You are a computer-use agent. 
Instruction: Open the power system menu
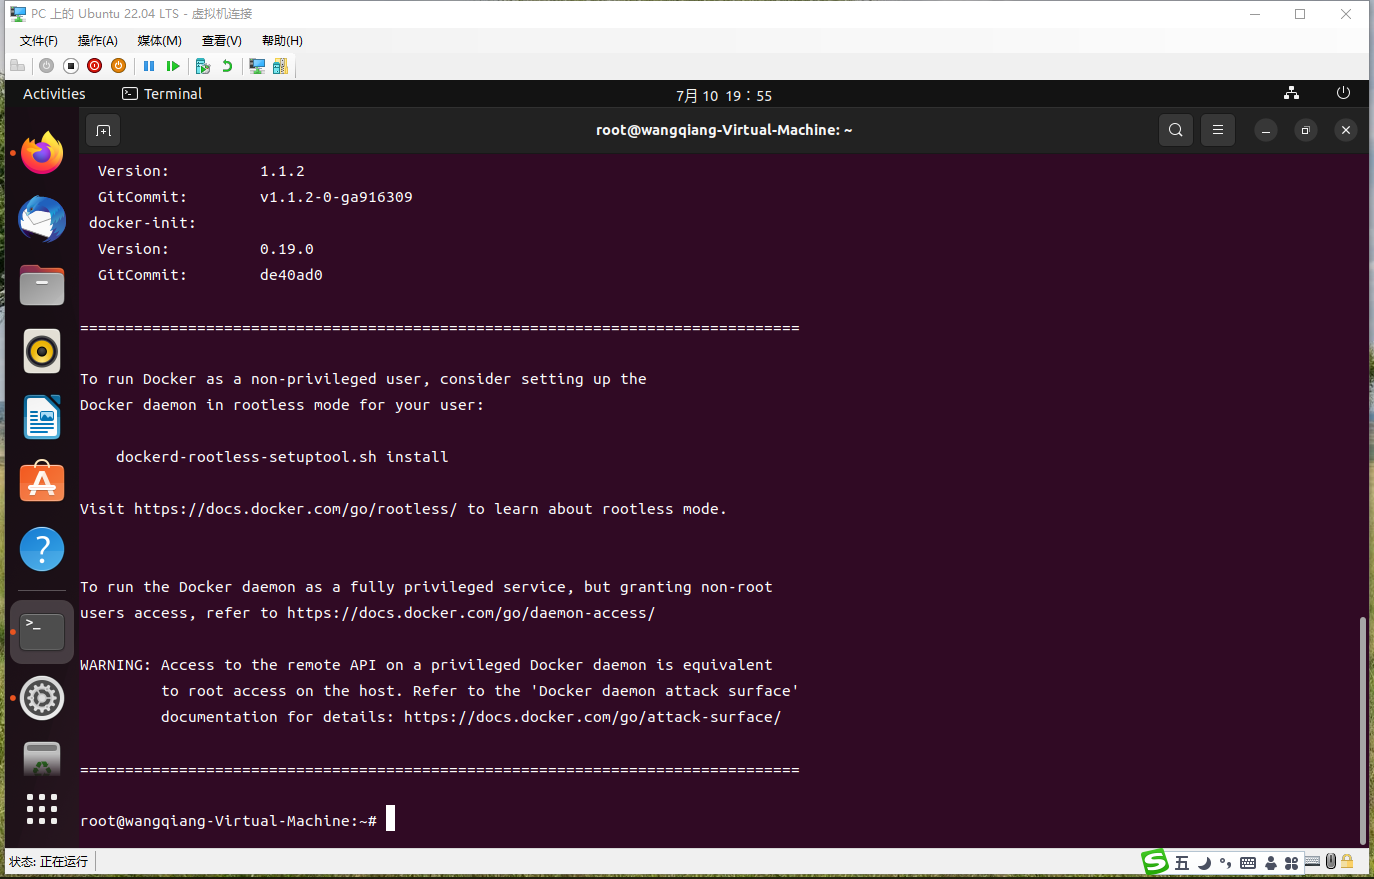coord(1343,93)
